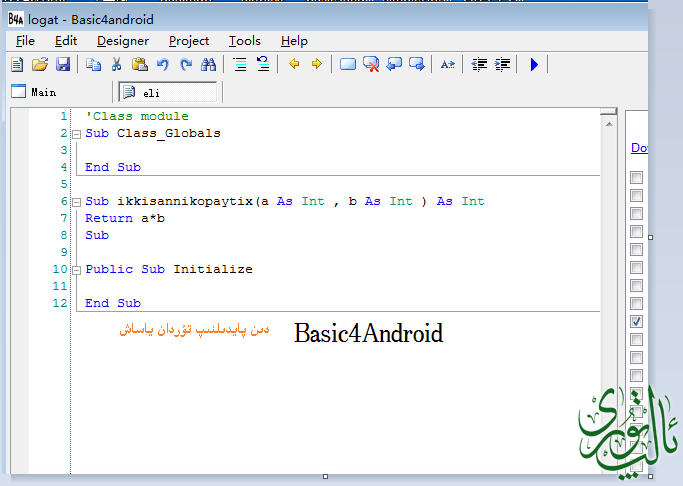Uncomment the selected block of code
The width and height of the screenshot is (683, 486).
point(263,64)
